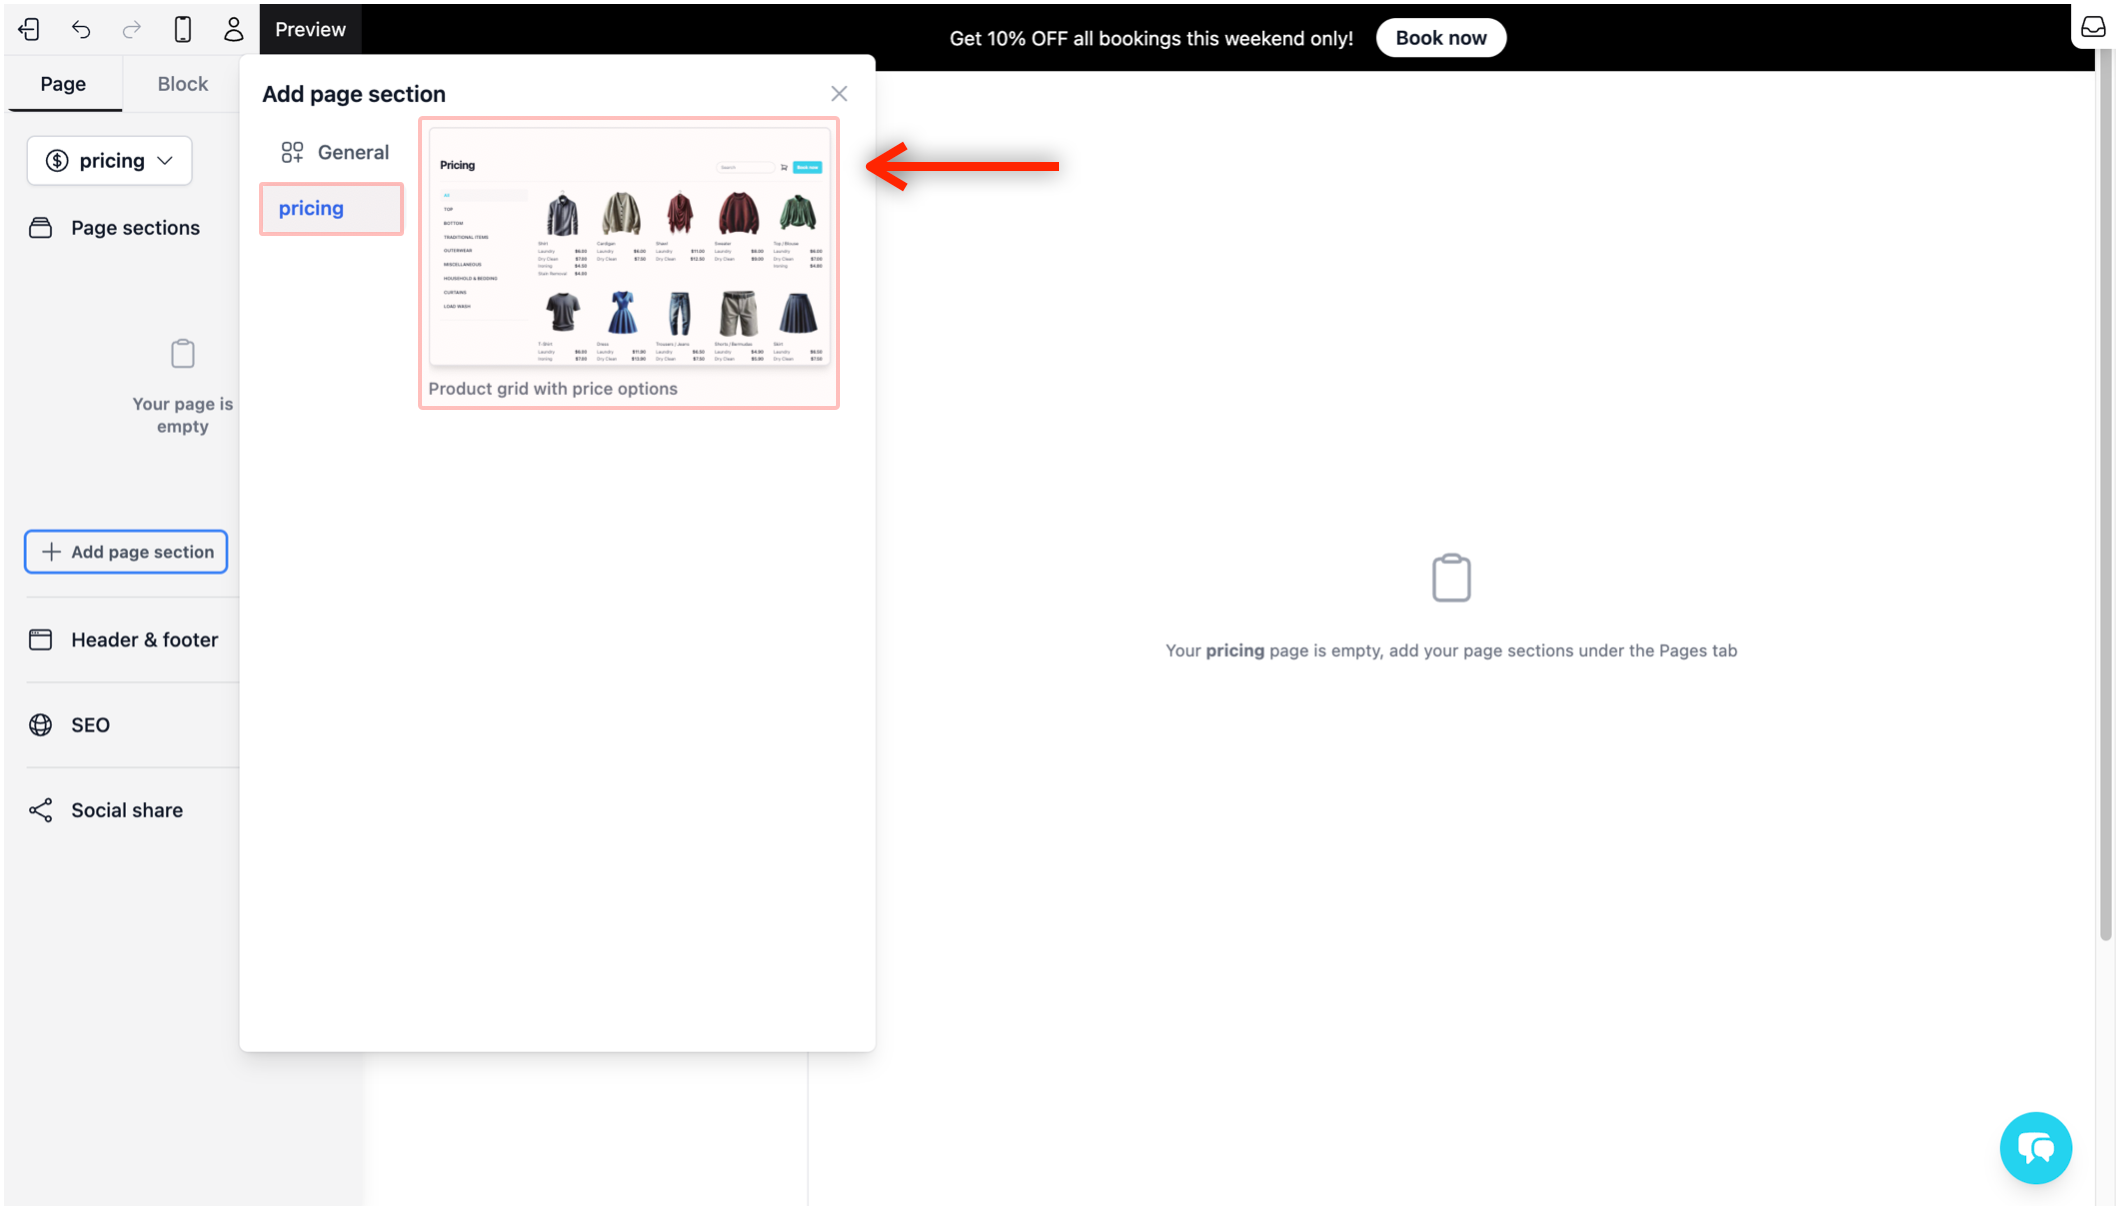
Task: Select the General section category
Action: tap(334, 152)
